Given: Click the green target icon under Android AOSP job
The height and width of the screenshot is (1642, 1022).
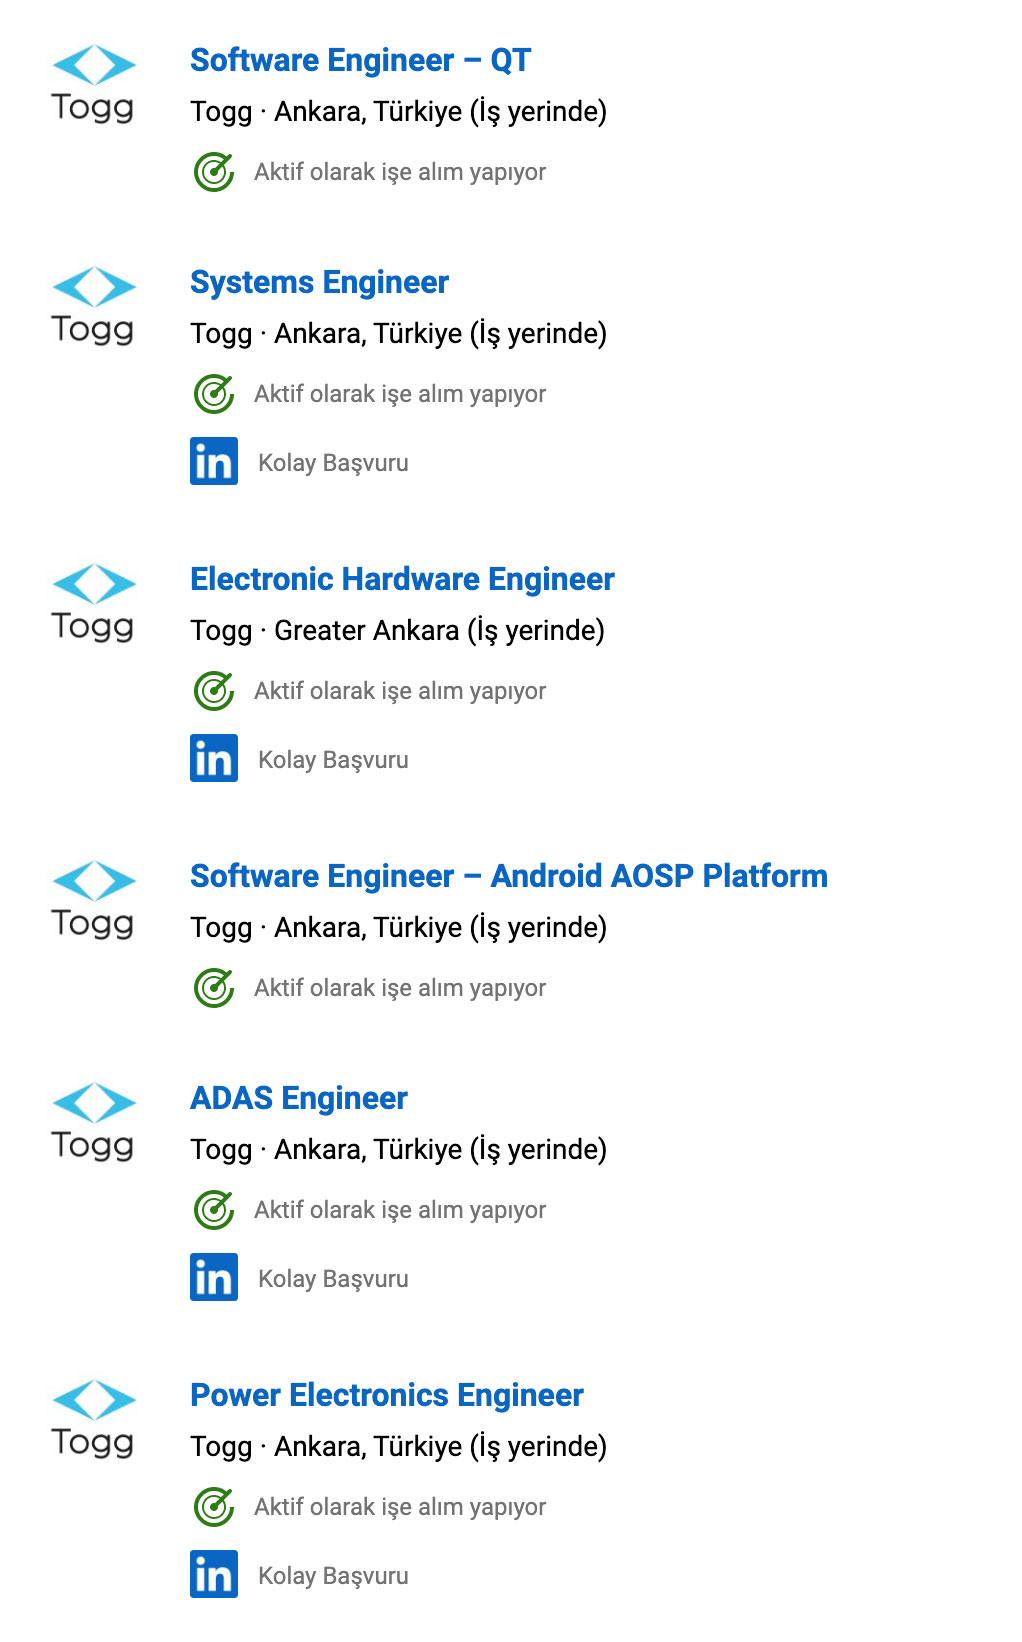Looking at the screenshot, I should pos(214,988).
